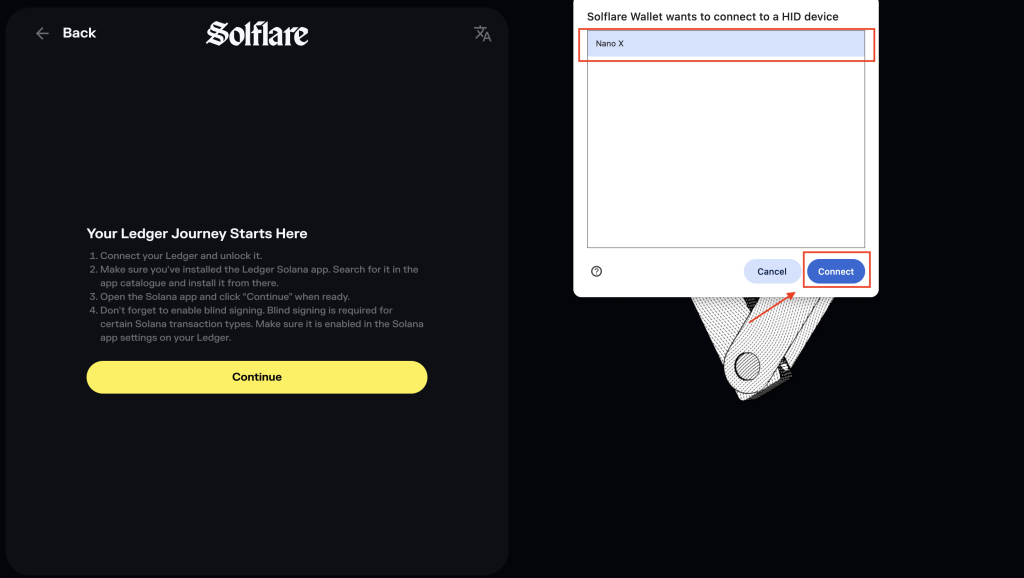
Task: Click the red arrow pointing at Connect
Action: pos(770,307)
